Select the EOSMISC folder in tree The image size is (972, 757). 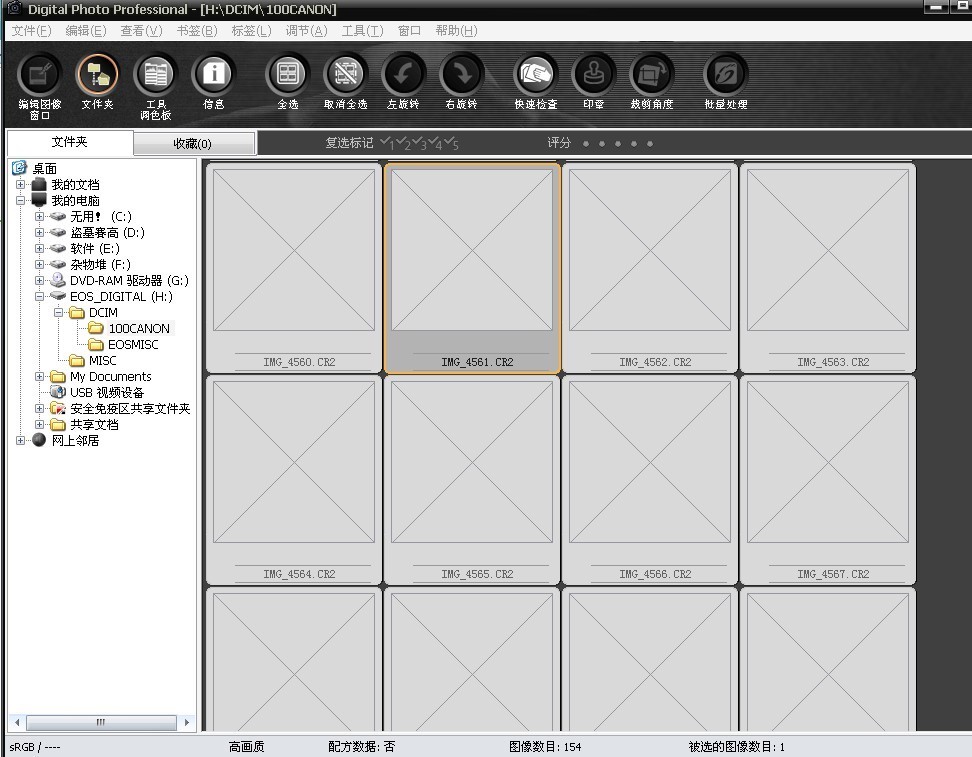(132, 345)
